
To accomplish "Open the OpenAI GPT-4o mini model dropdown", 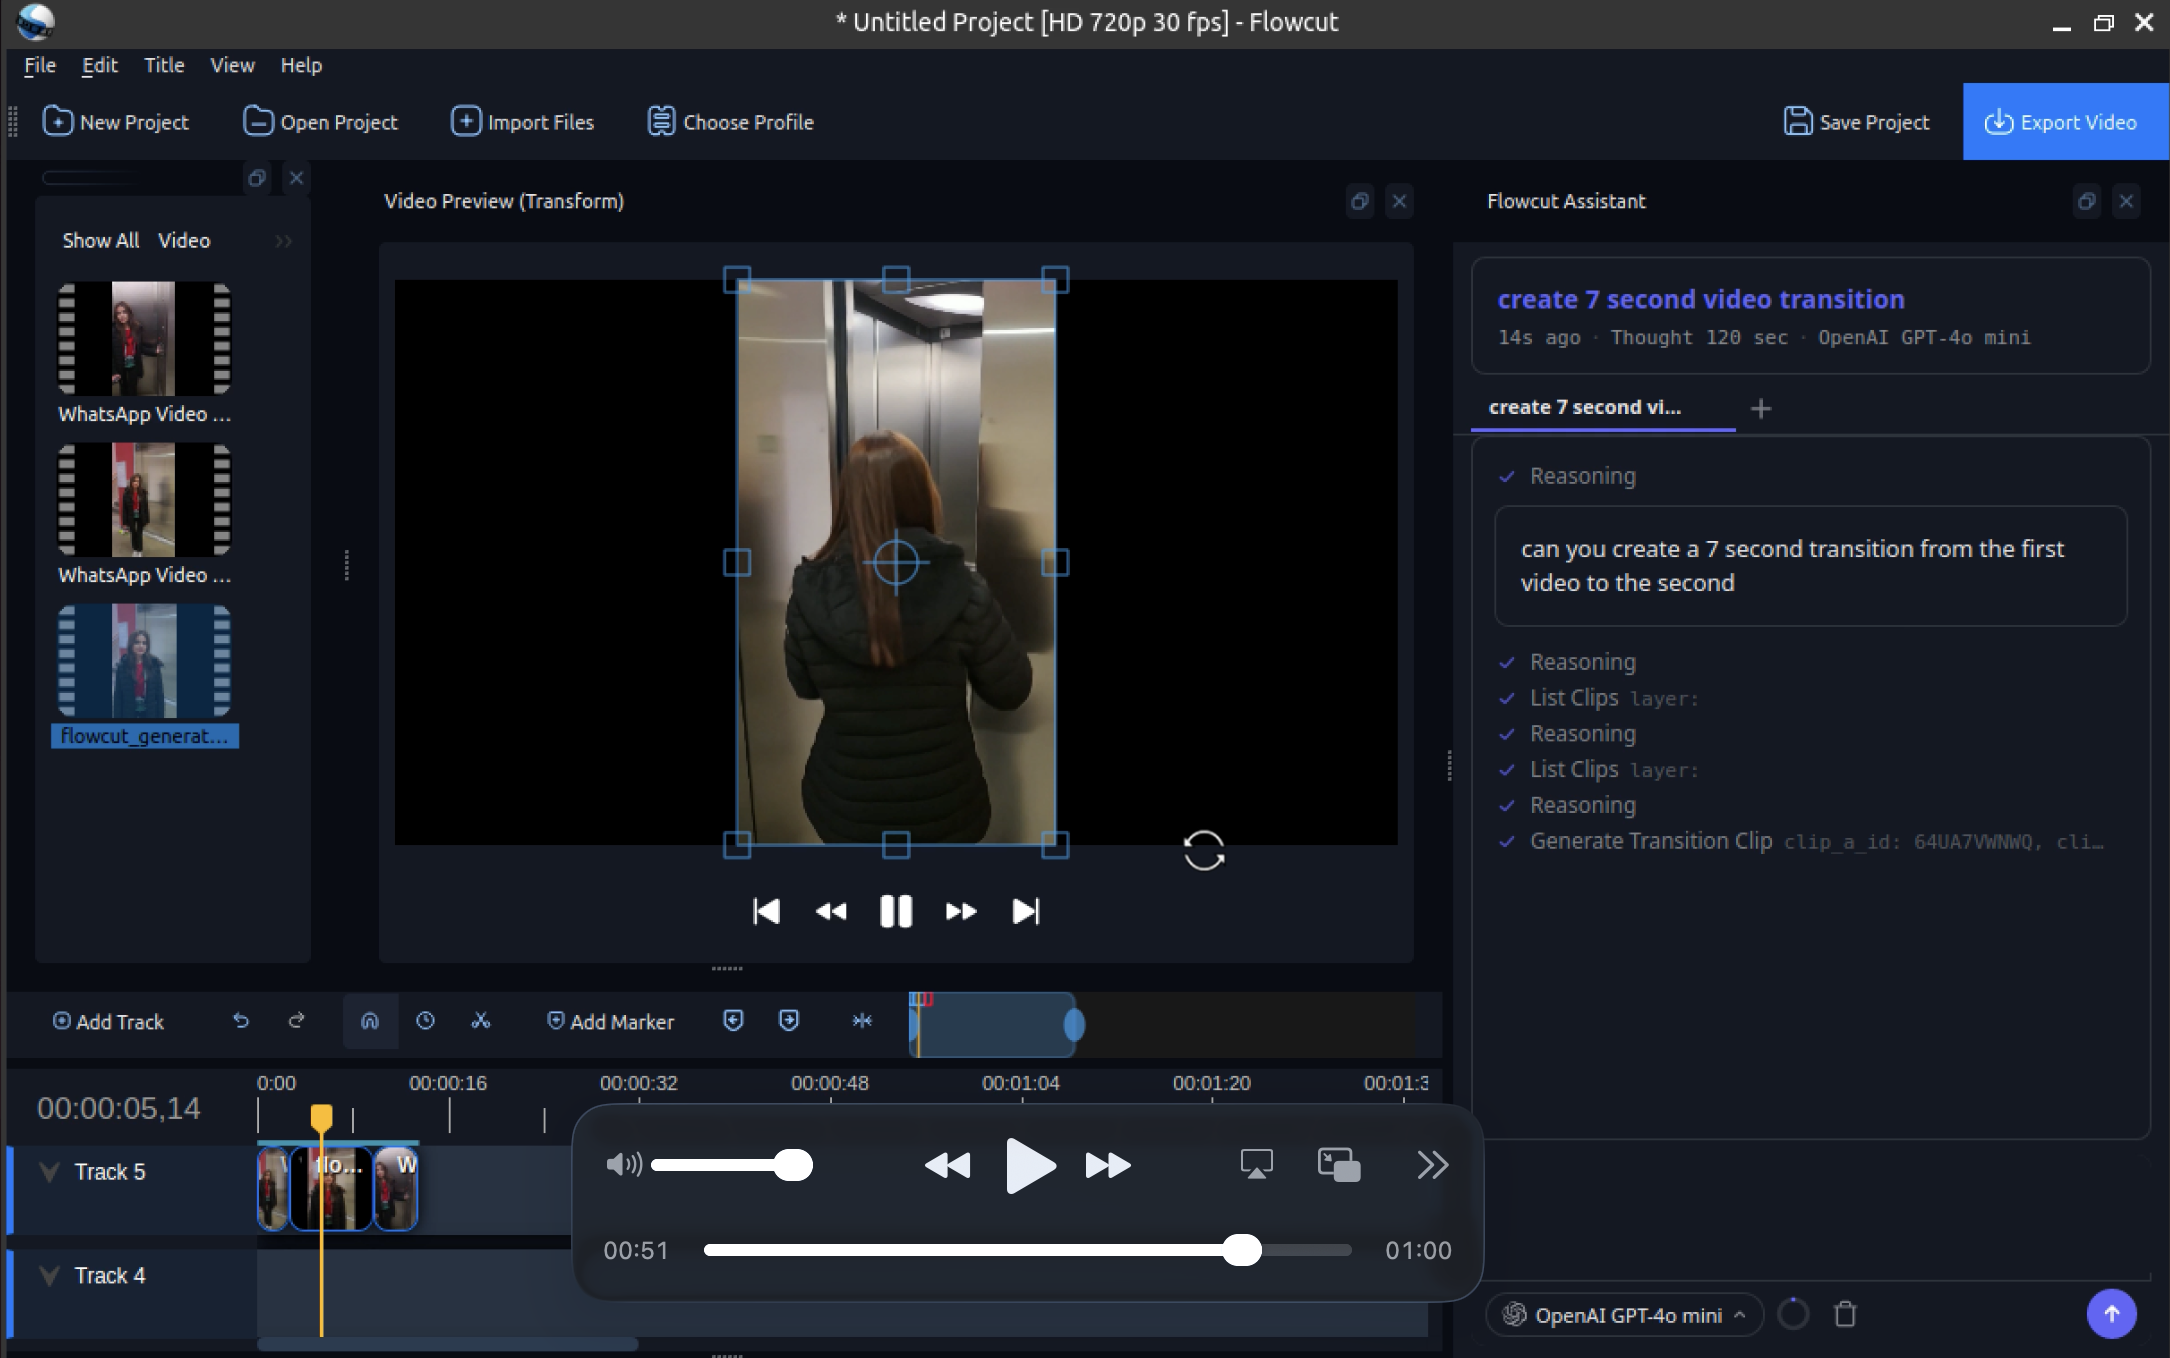I will 1626,1315.
